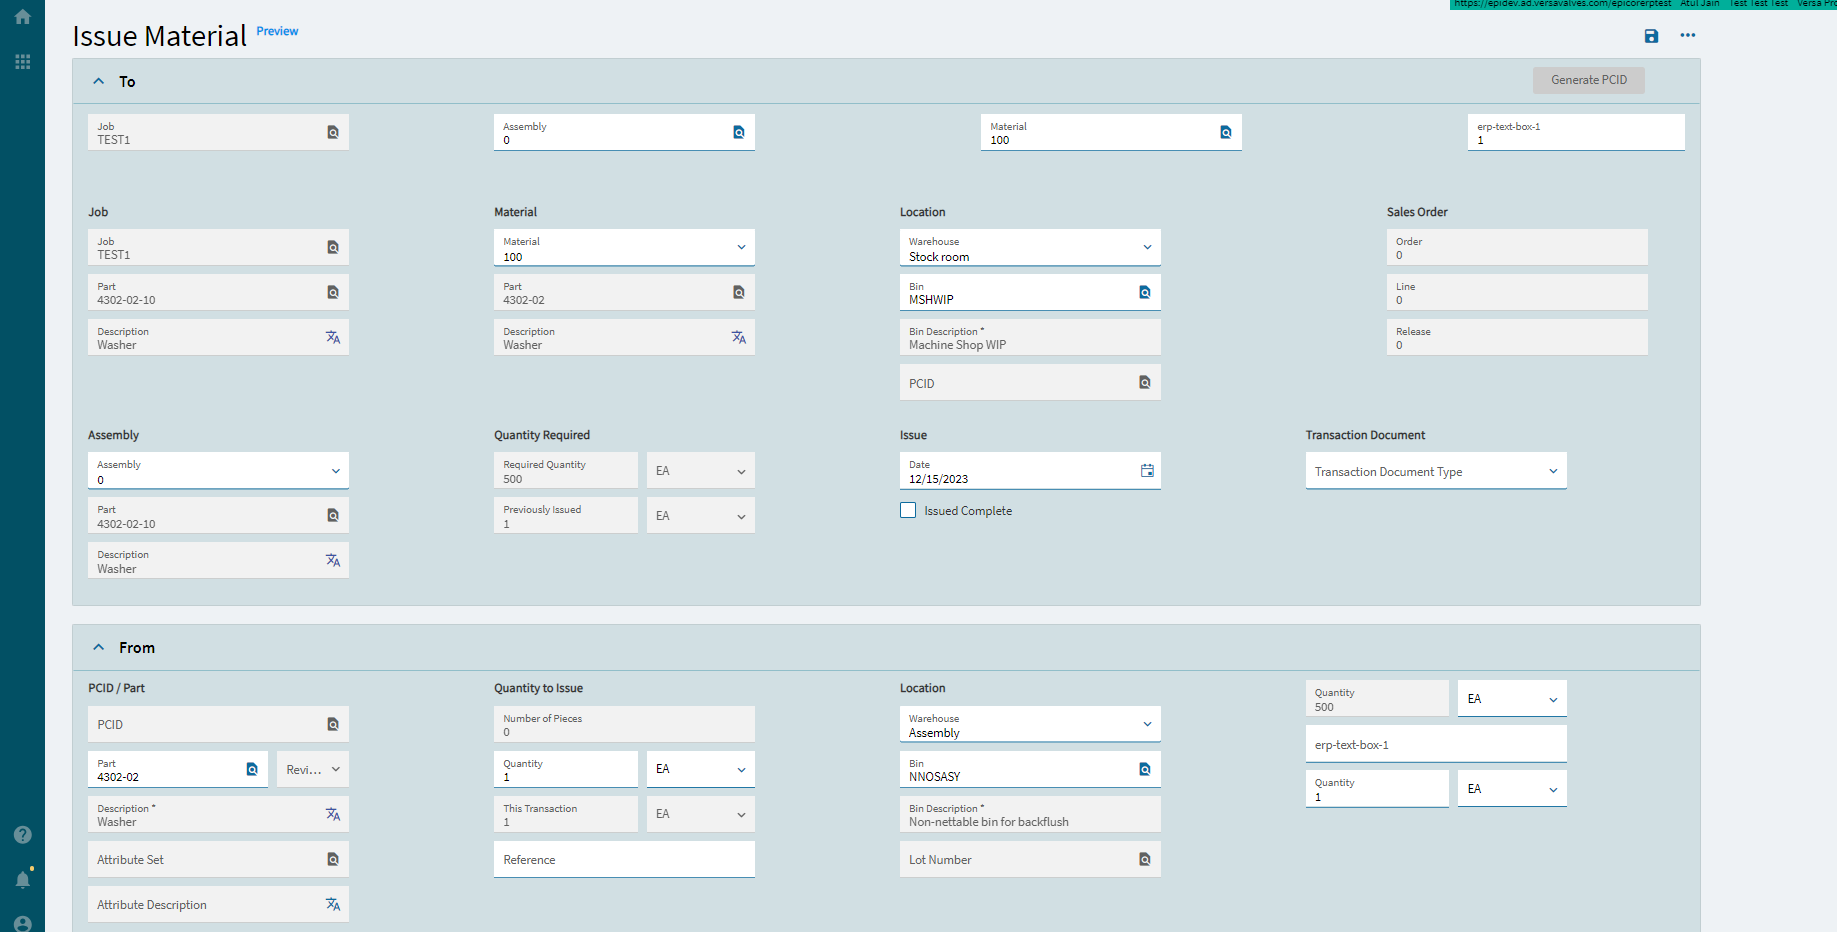
Task: Open the Lot Number search icon
Action: tap(1144, 859)
